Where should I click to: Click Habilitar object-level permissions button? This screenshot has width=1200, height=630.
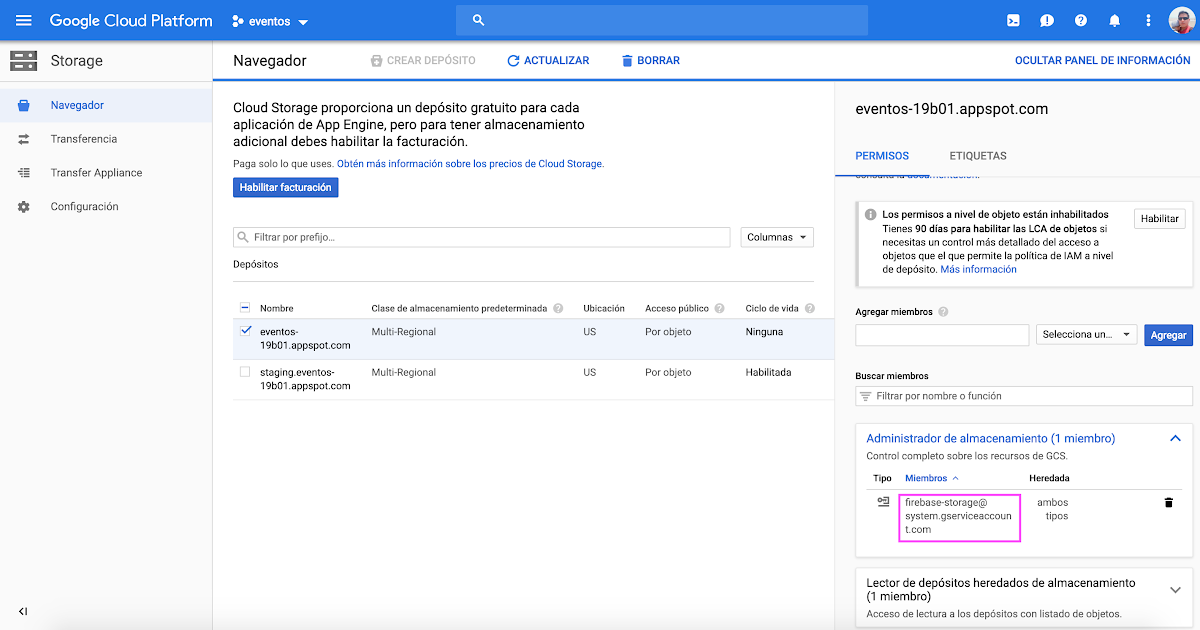point(1160,218)
